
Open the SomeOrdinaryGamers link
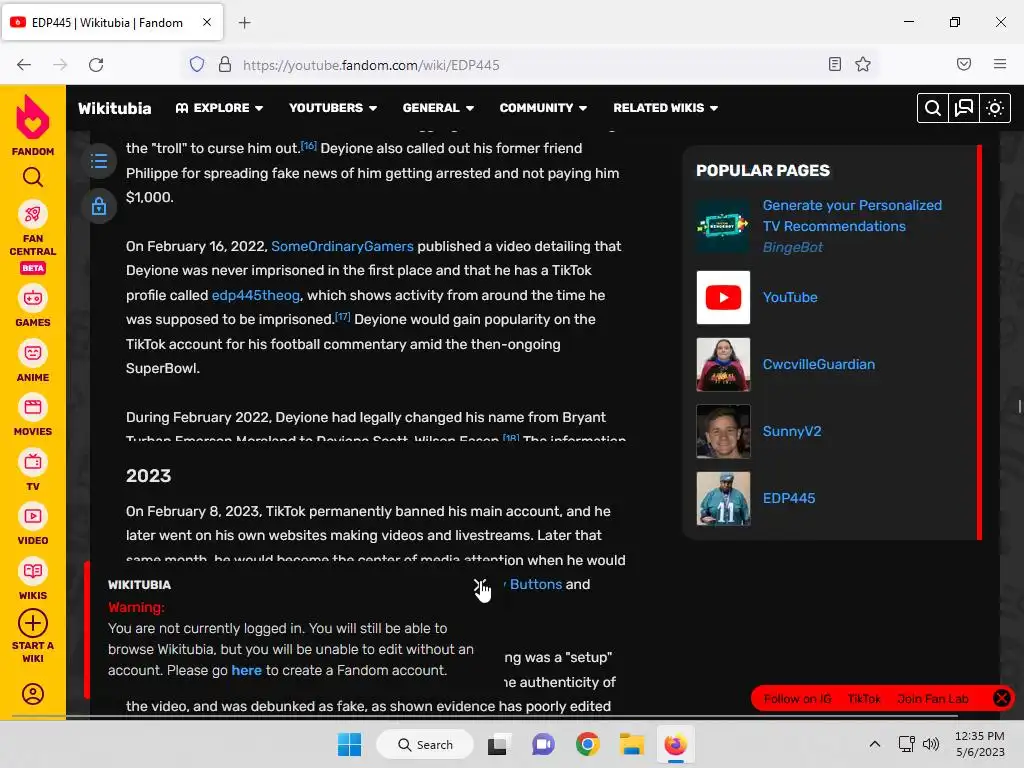coord(342,246)
